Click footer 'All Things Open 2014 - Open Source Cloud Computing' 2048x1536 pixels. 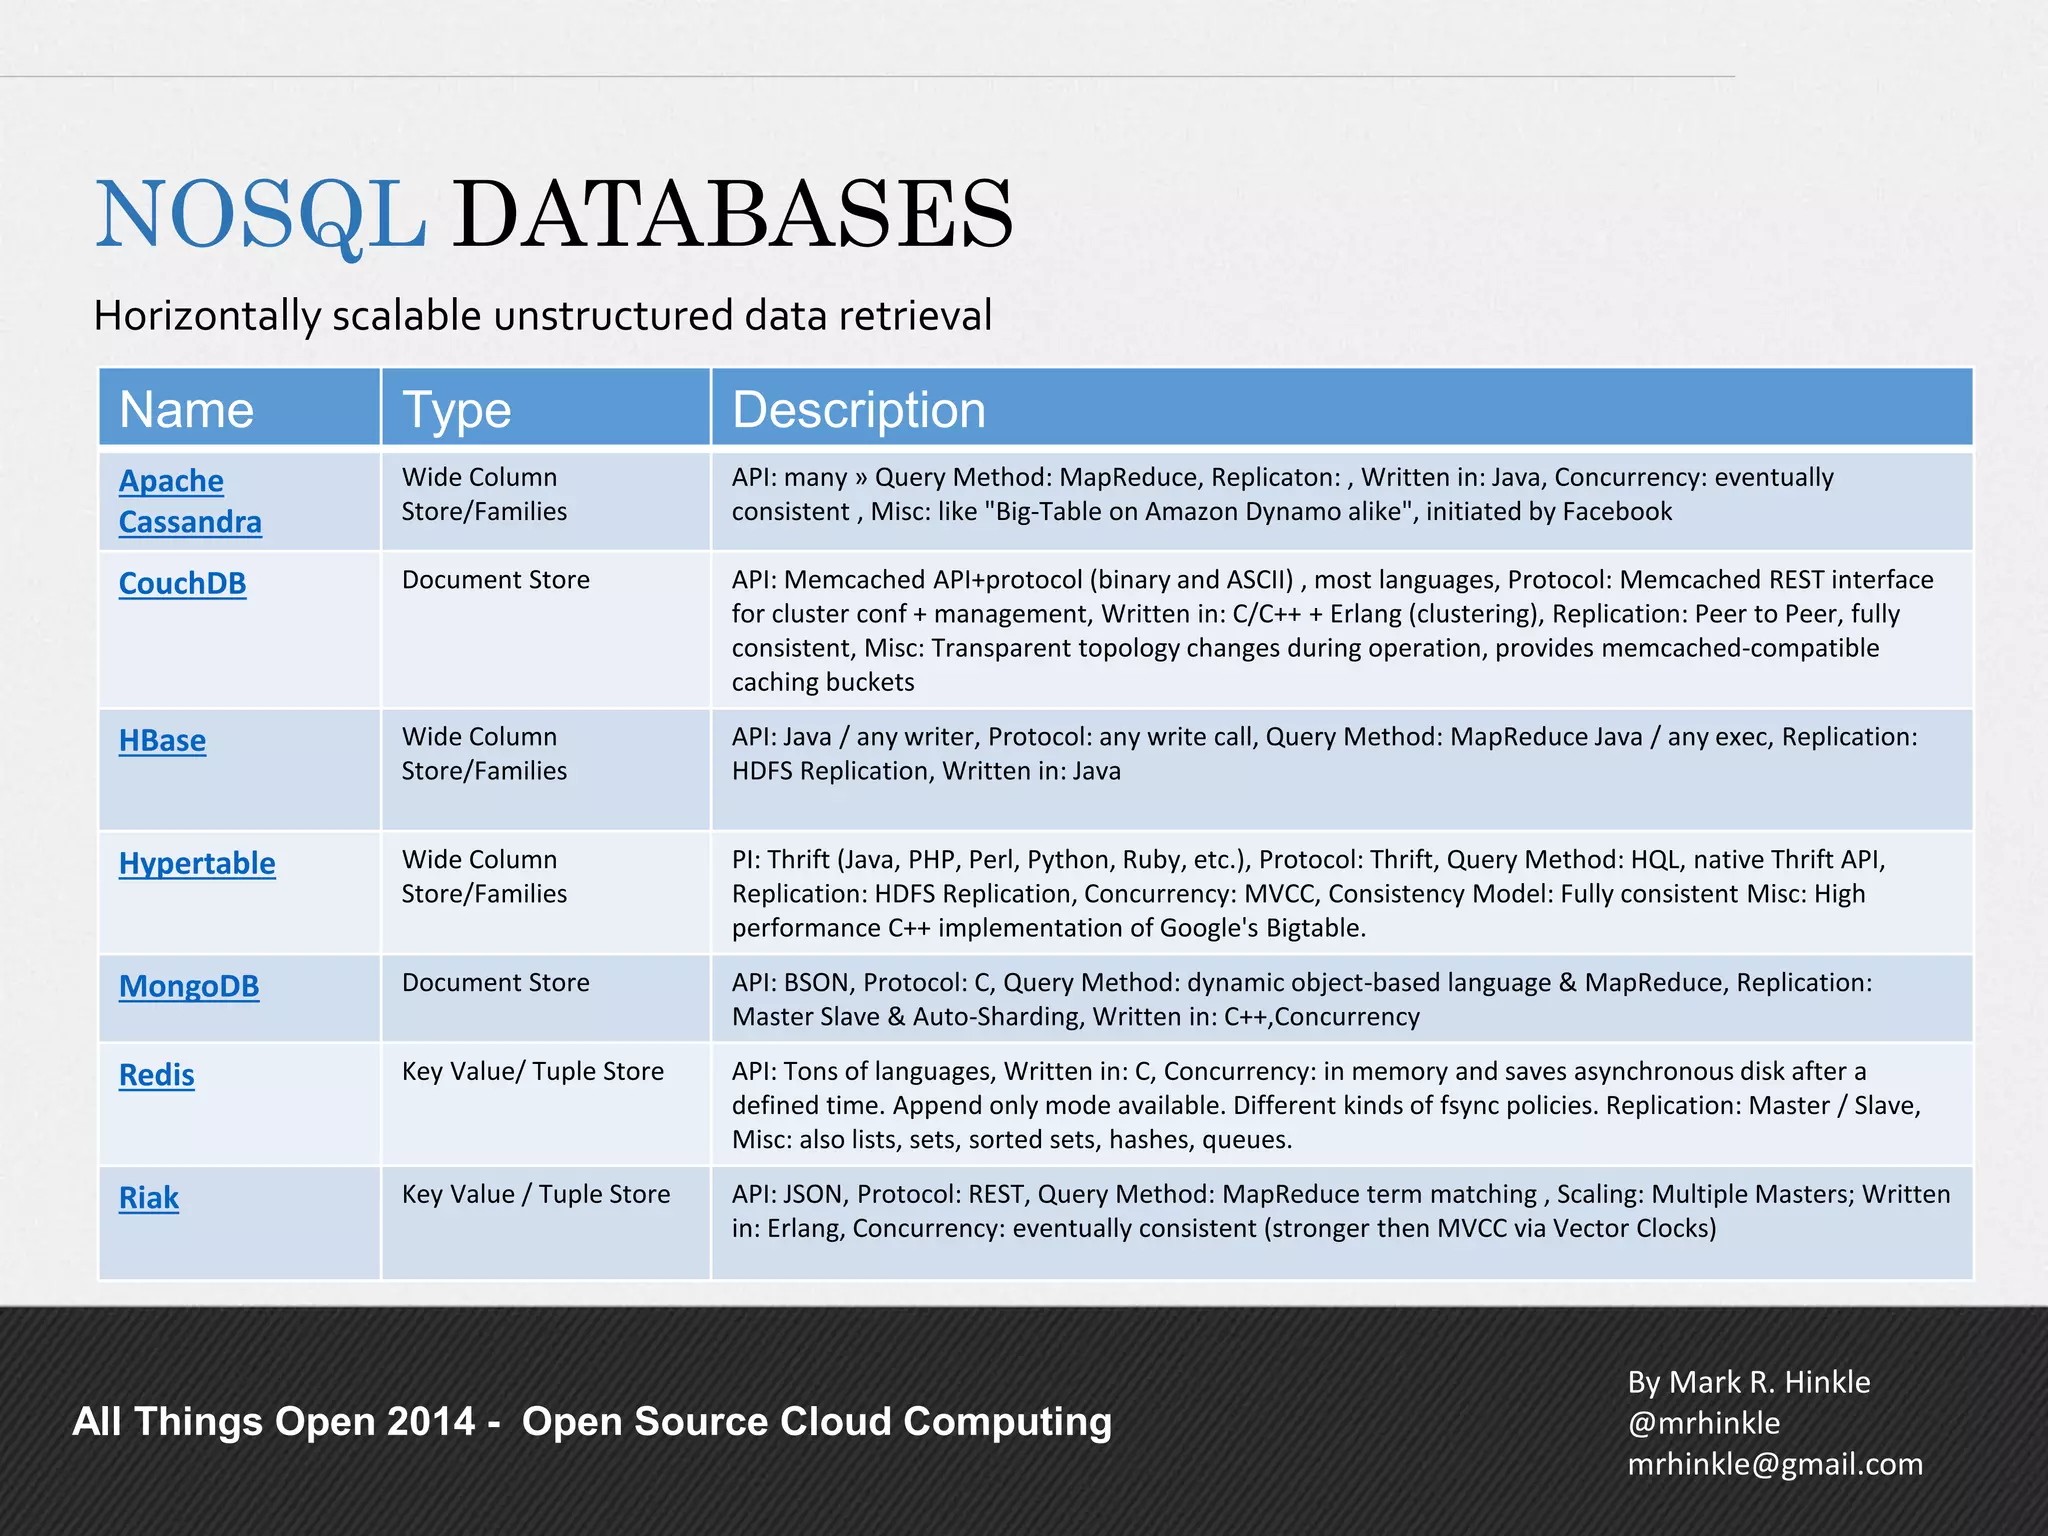(592, 1422)
